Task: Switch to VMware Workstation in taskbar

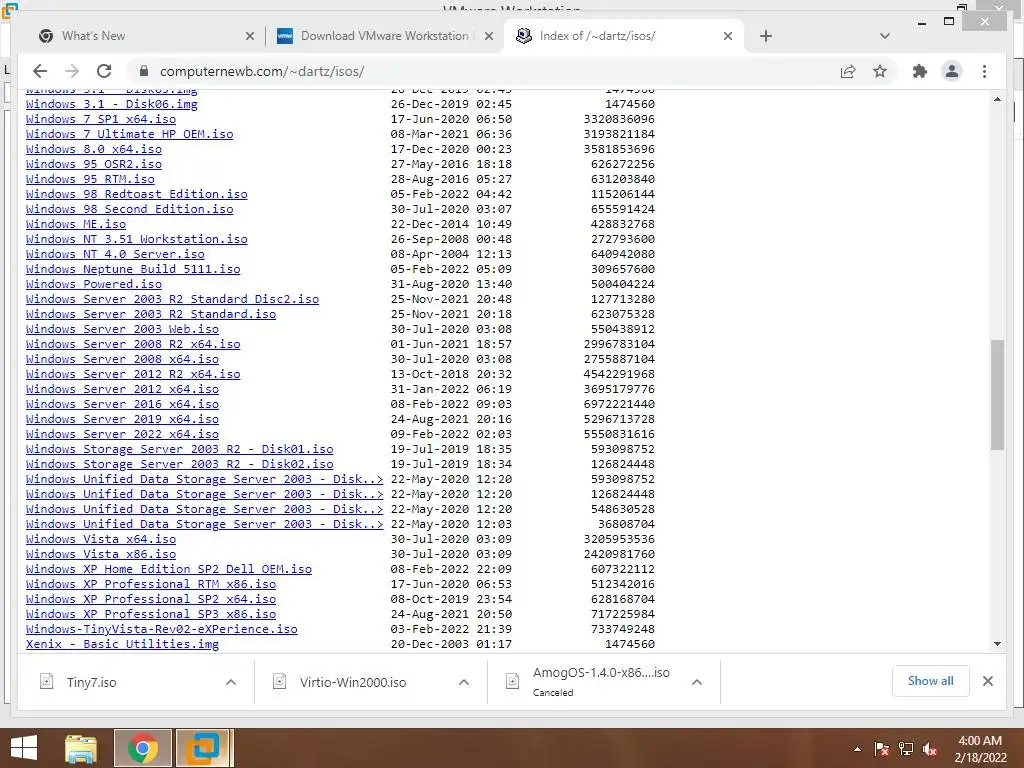Action: (x=204, y=748)
